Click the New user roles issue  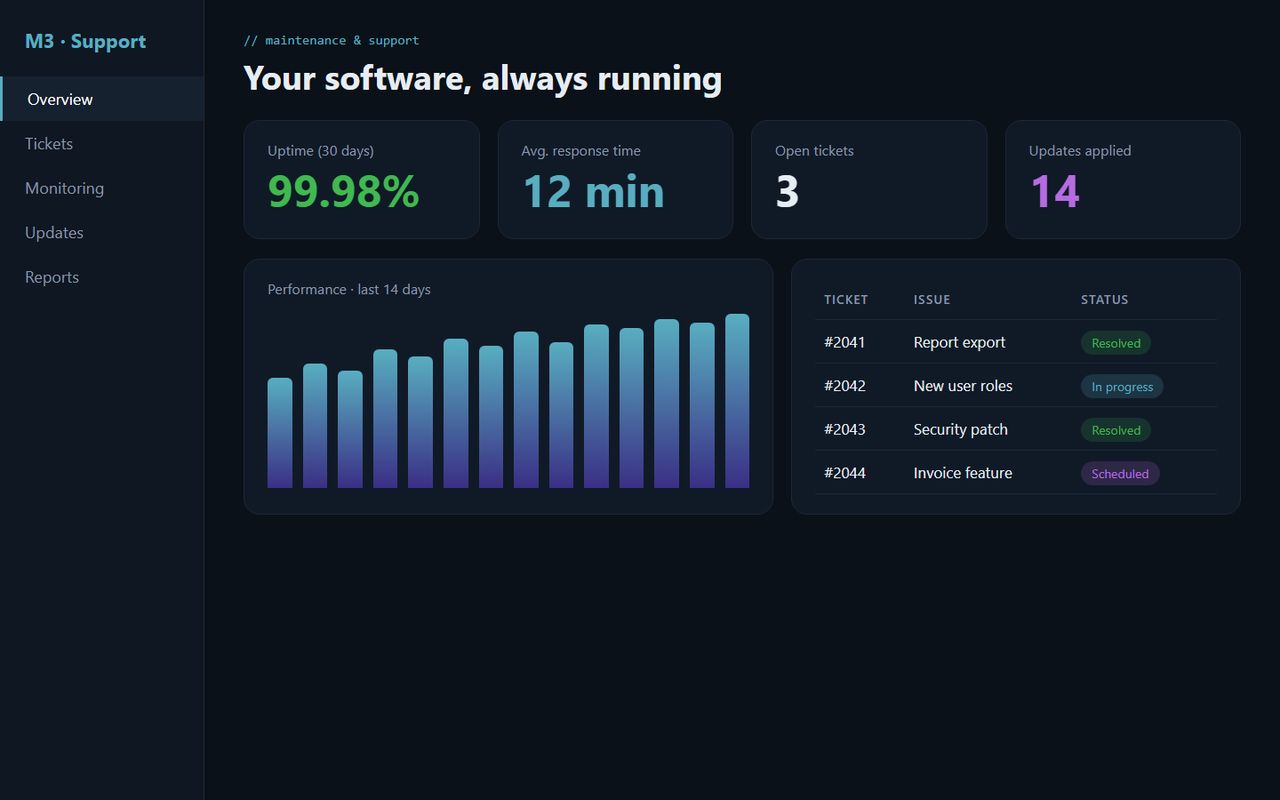[x=963, y=386]
